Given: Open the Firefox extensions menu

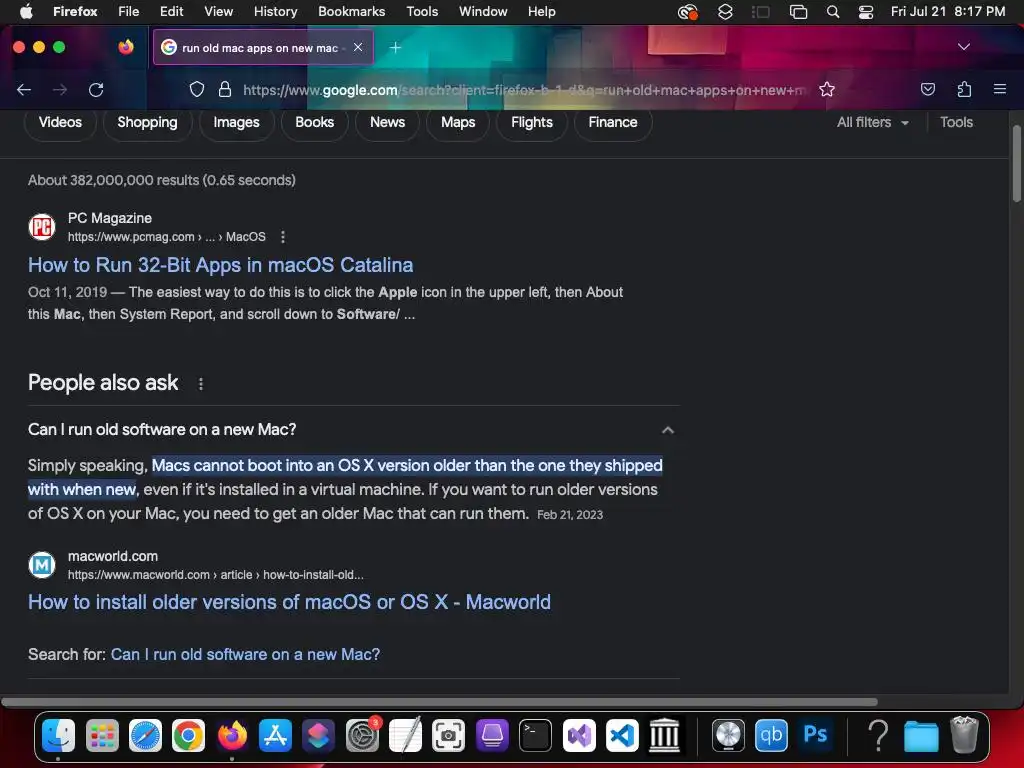Looking at the screenshot, I should point(964,89).
